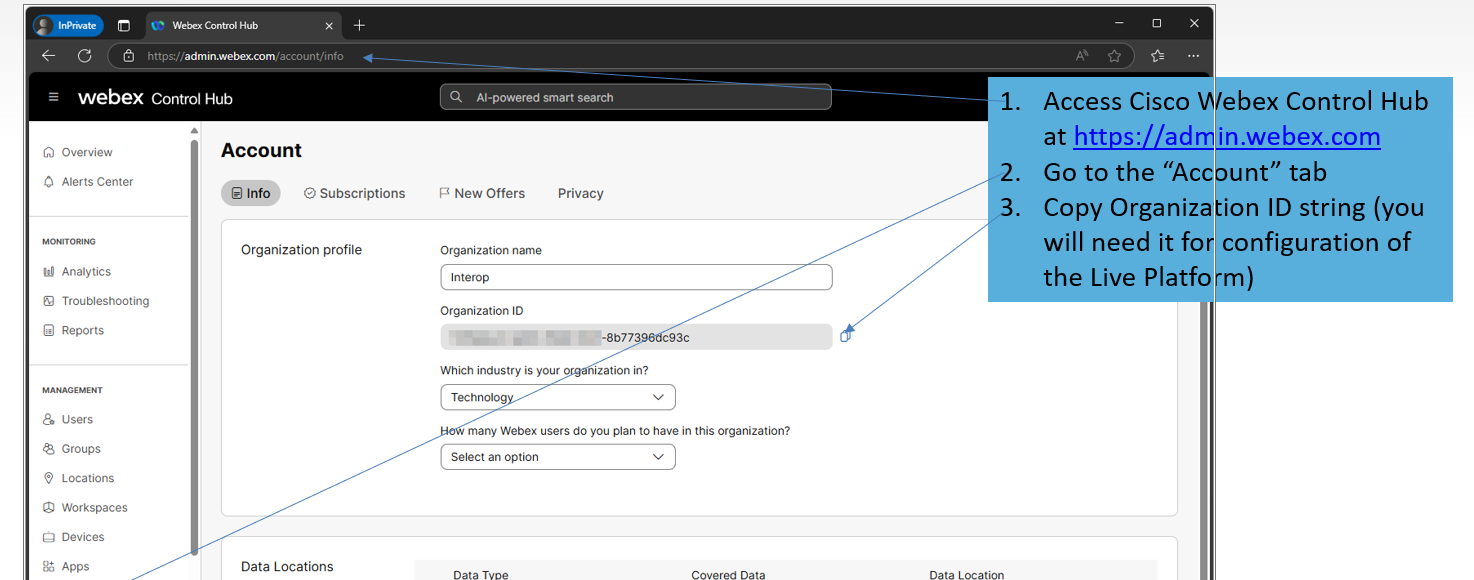Click the Account page heading
The image size is (1474, 580).
(x=261, y=150)
